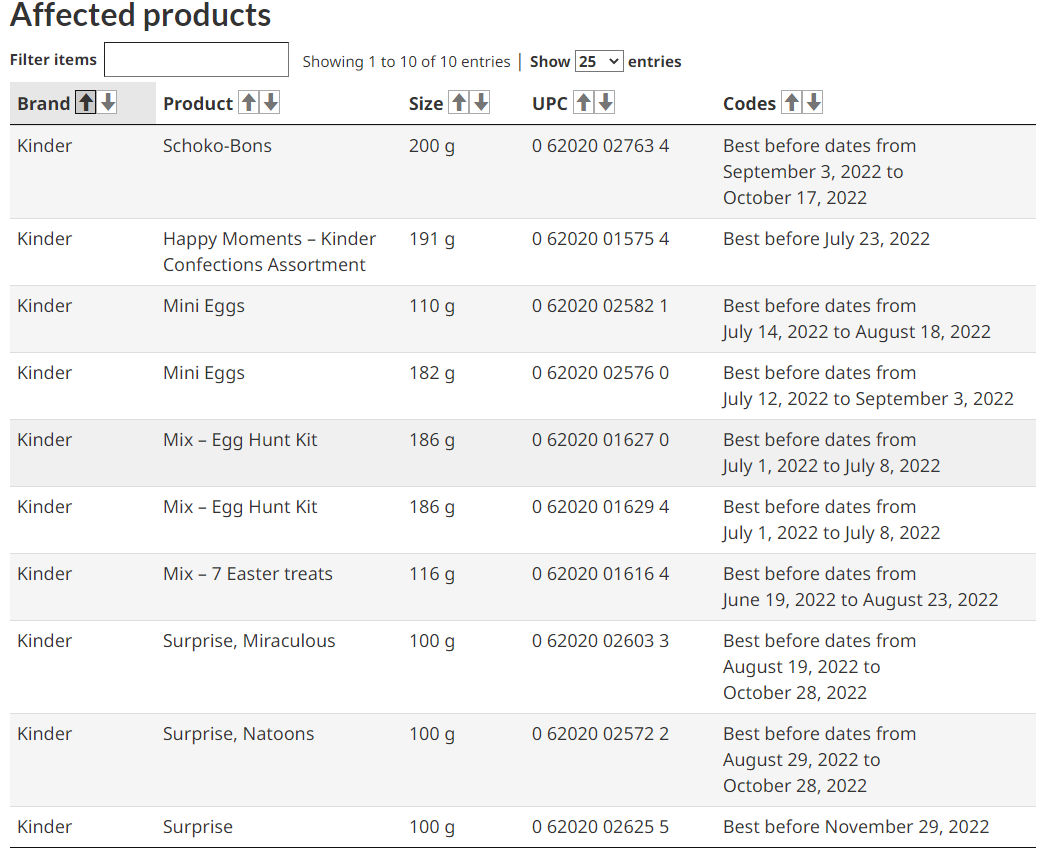Click the Mix – 7 Easter treats cell
Viewport: 1047px width, 851px height.
(x=248, y=574)
